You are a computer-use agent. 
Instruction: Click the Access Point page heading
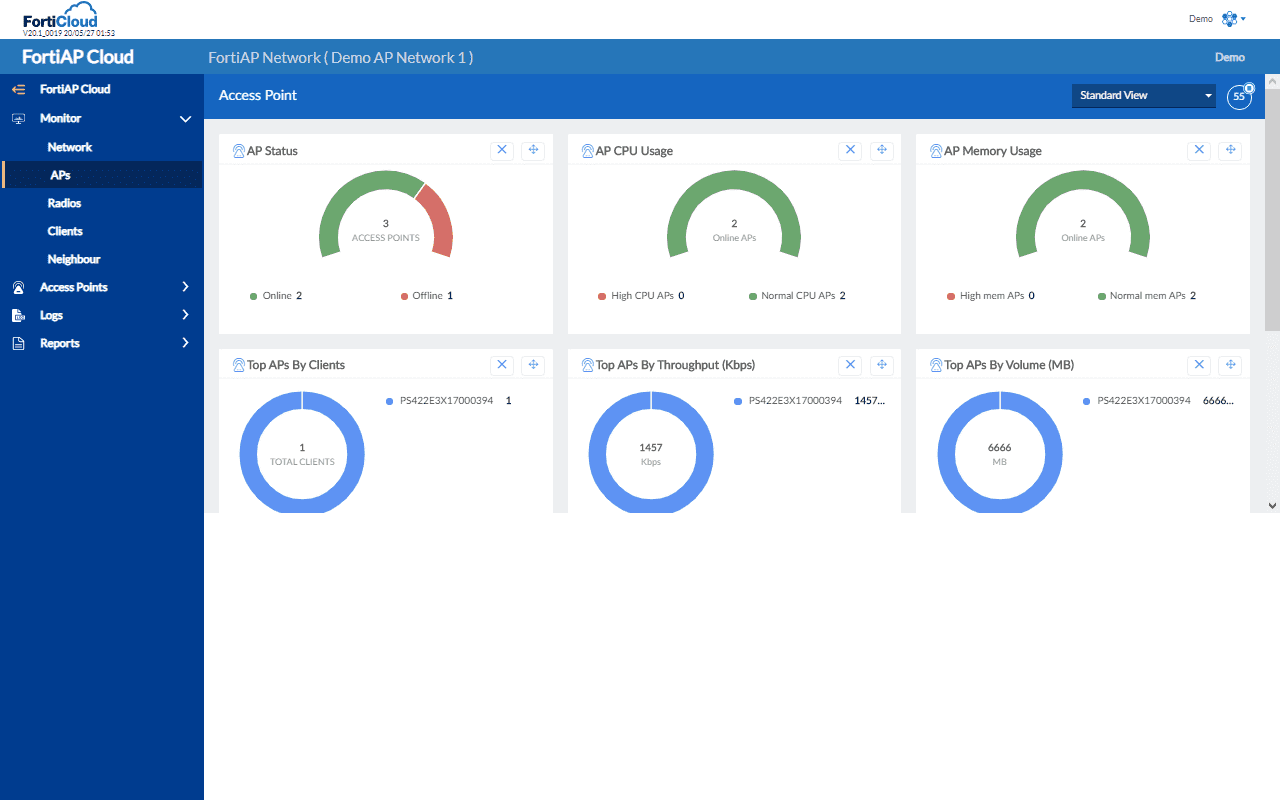(x=258, y=96)
